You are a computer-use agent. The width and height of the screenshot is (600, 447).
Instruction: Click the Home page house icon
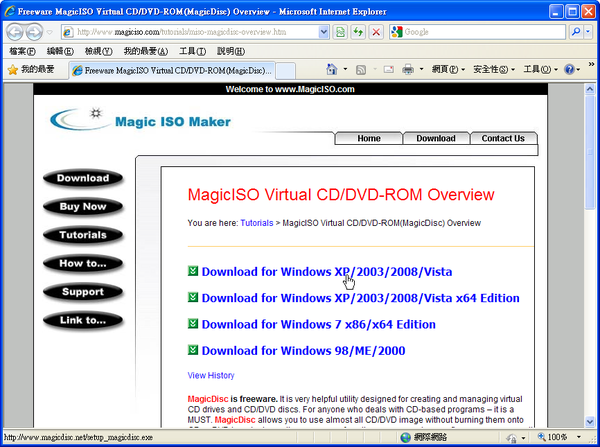332,70
